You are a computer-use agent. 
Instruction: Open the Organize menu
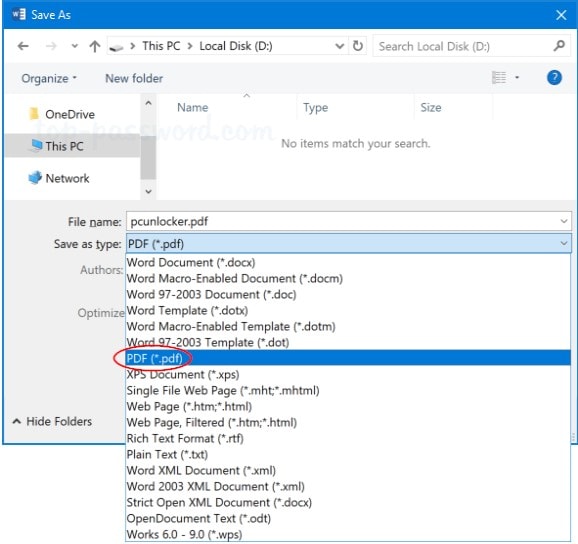(49, 79)
